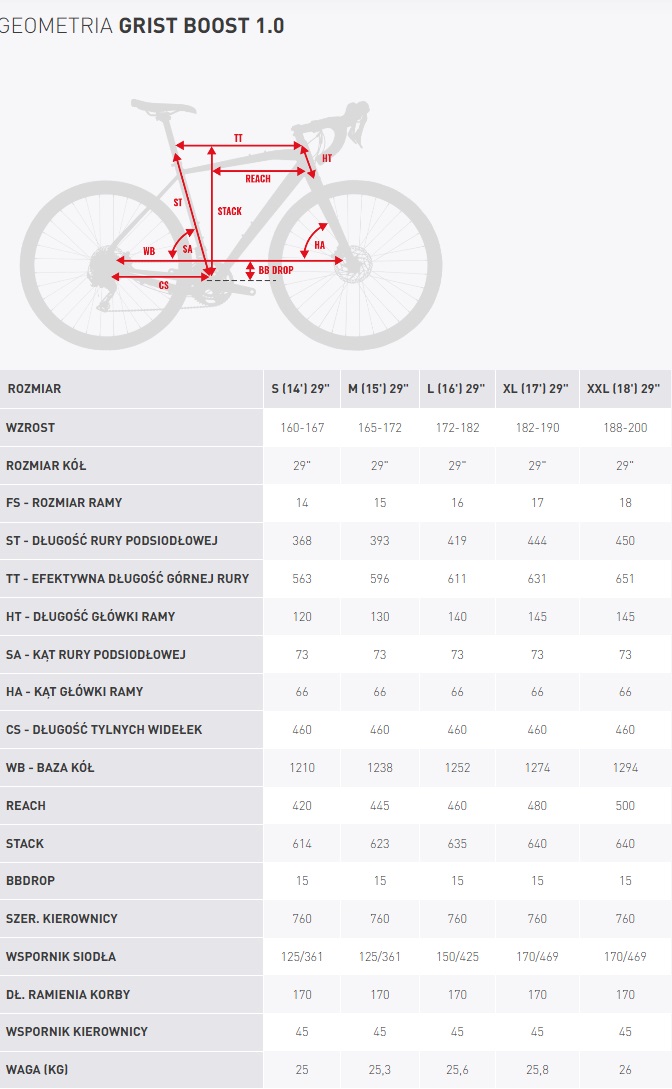Screen dimensions: 672x1089
Task: Click the GEOMETRIA GRIST BOOST 1.0 heading
Action: (x=142, y=26)
